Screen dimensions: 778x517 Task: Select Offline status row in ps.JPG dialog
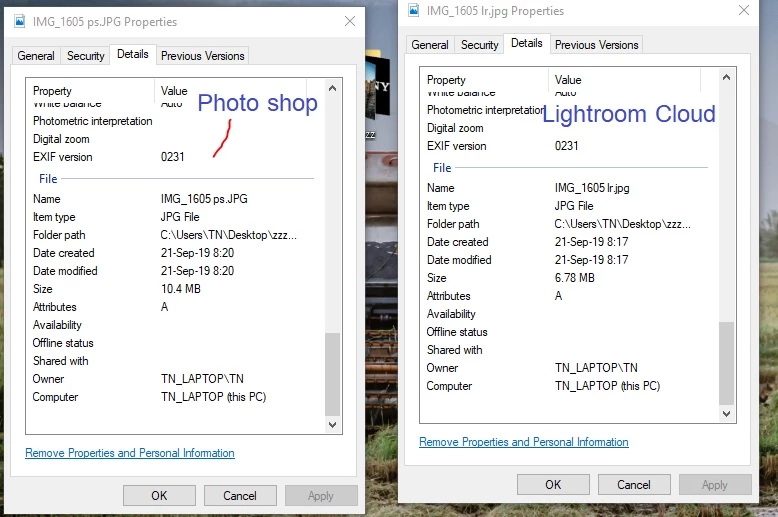176,343
